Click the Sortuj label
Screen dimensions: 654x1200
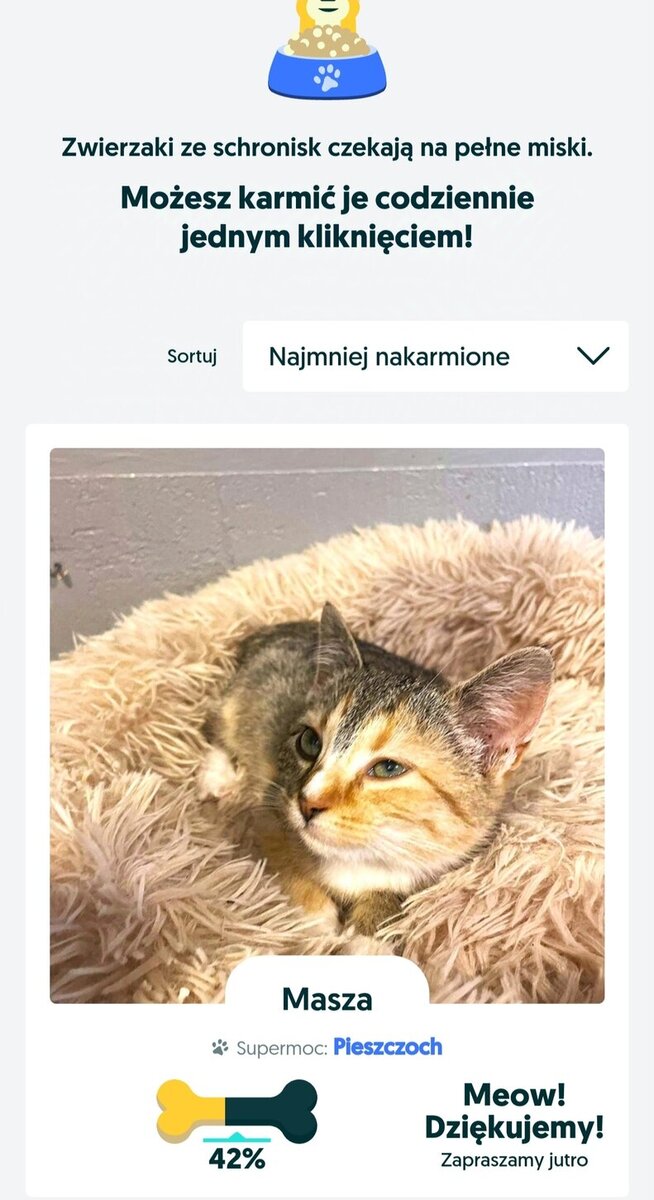click(x=192, y=356)
